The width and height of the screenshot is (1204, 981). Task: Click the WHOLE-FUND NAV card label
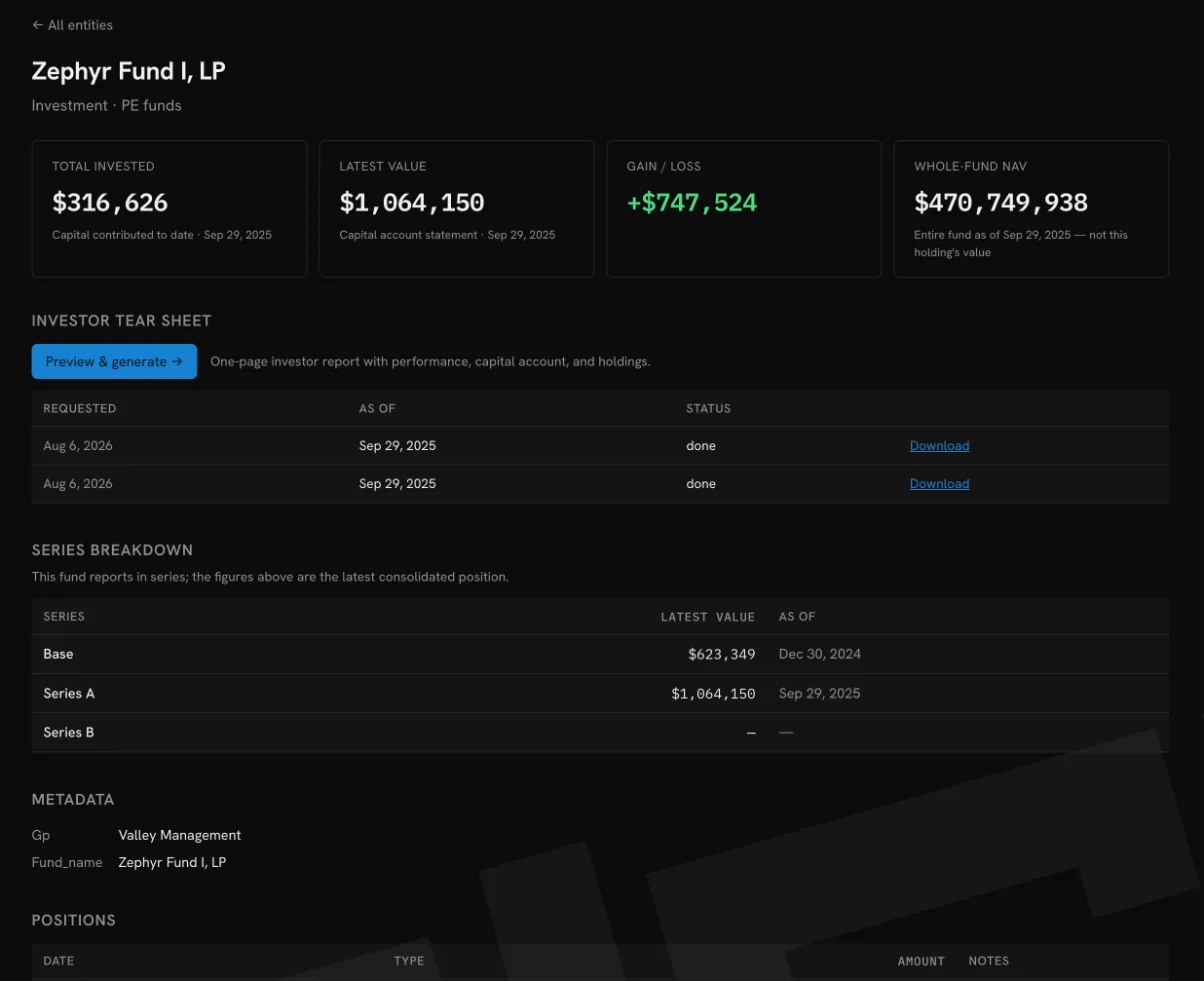coord(970,167)
